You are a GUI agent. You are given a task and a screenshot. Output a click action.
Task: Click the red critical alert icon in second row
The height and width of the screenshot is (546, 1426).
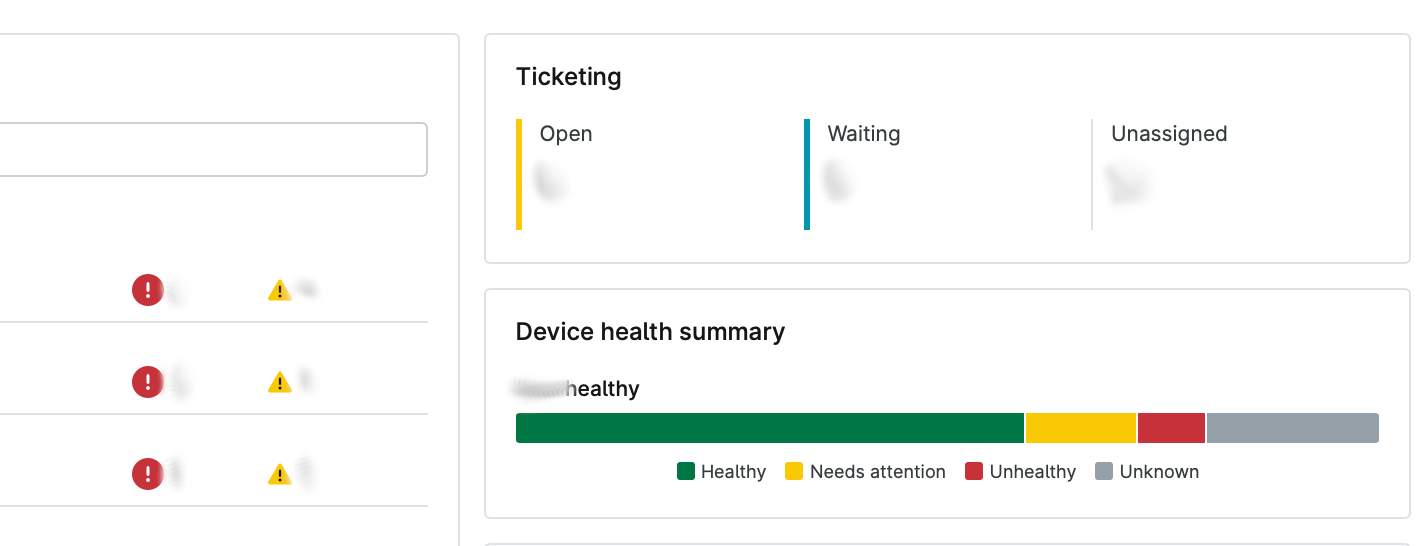(x=148, y=382)
